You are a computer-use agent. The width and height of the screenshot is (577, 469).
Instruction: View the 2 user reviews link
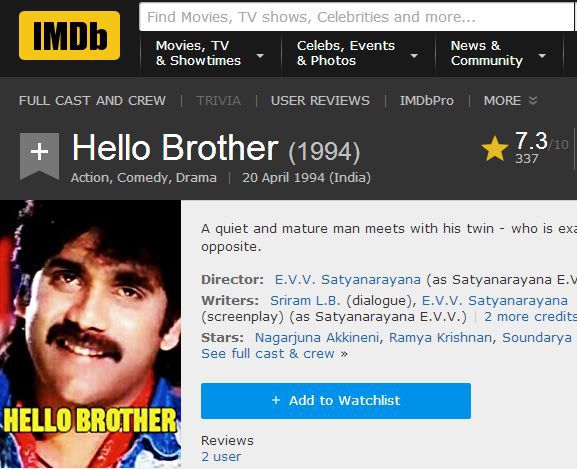pyautogui.click(x=221, y=456)
